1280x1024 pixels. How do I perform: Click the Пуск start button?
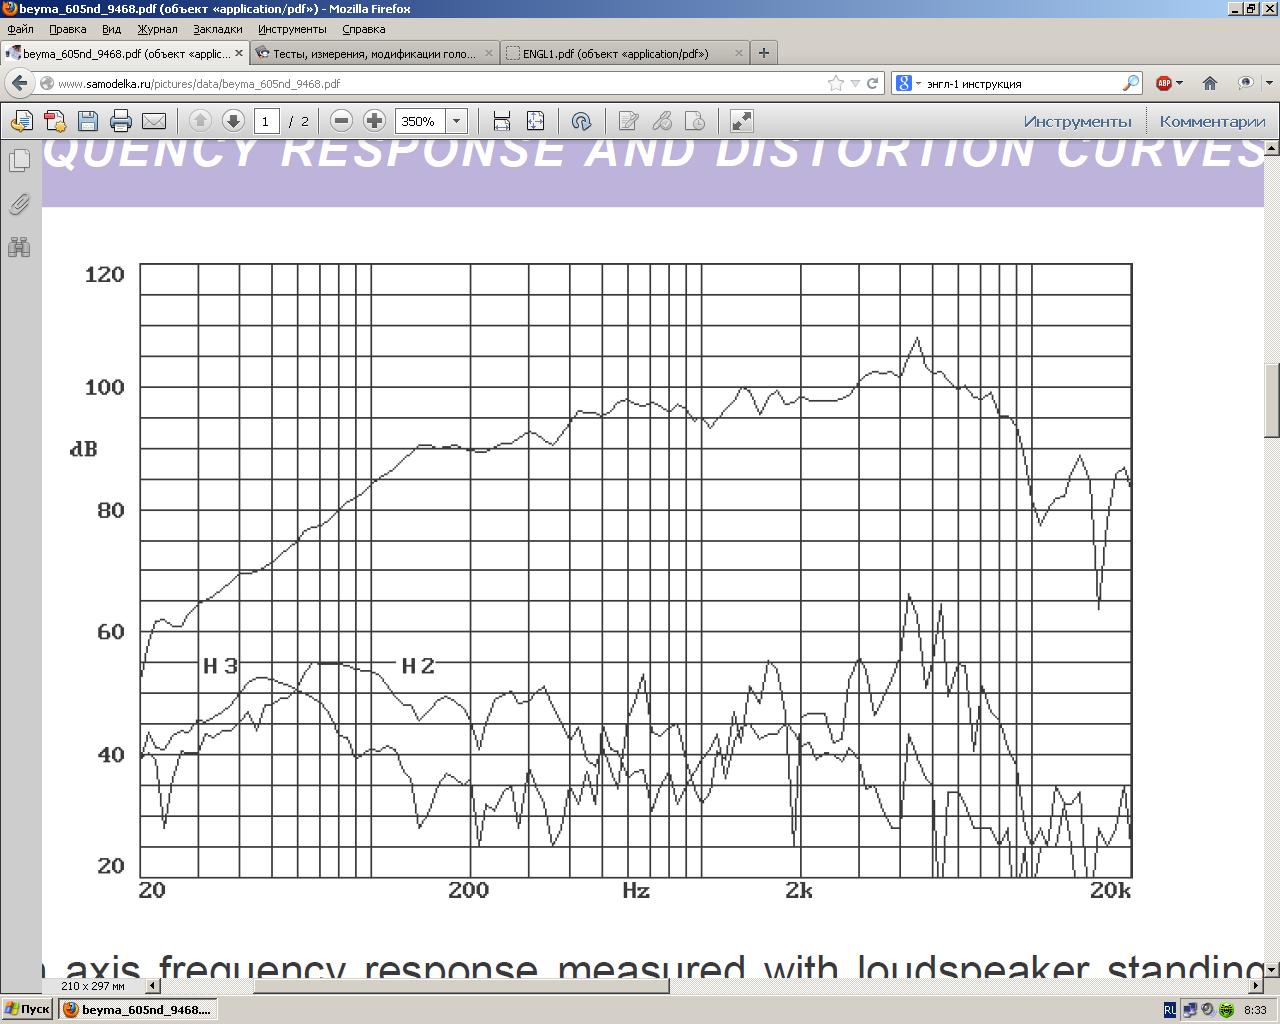pos(27,1010)
